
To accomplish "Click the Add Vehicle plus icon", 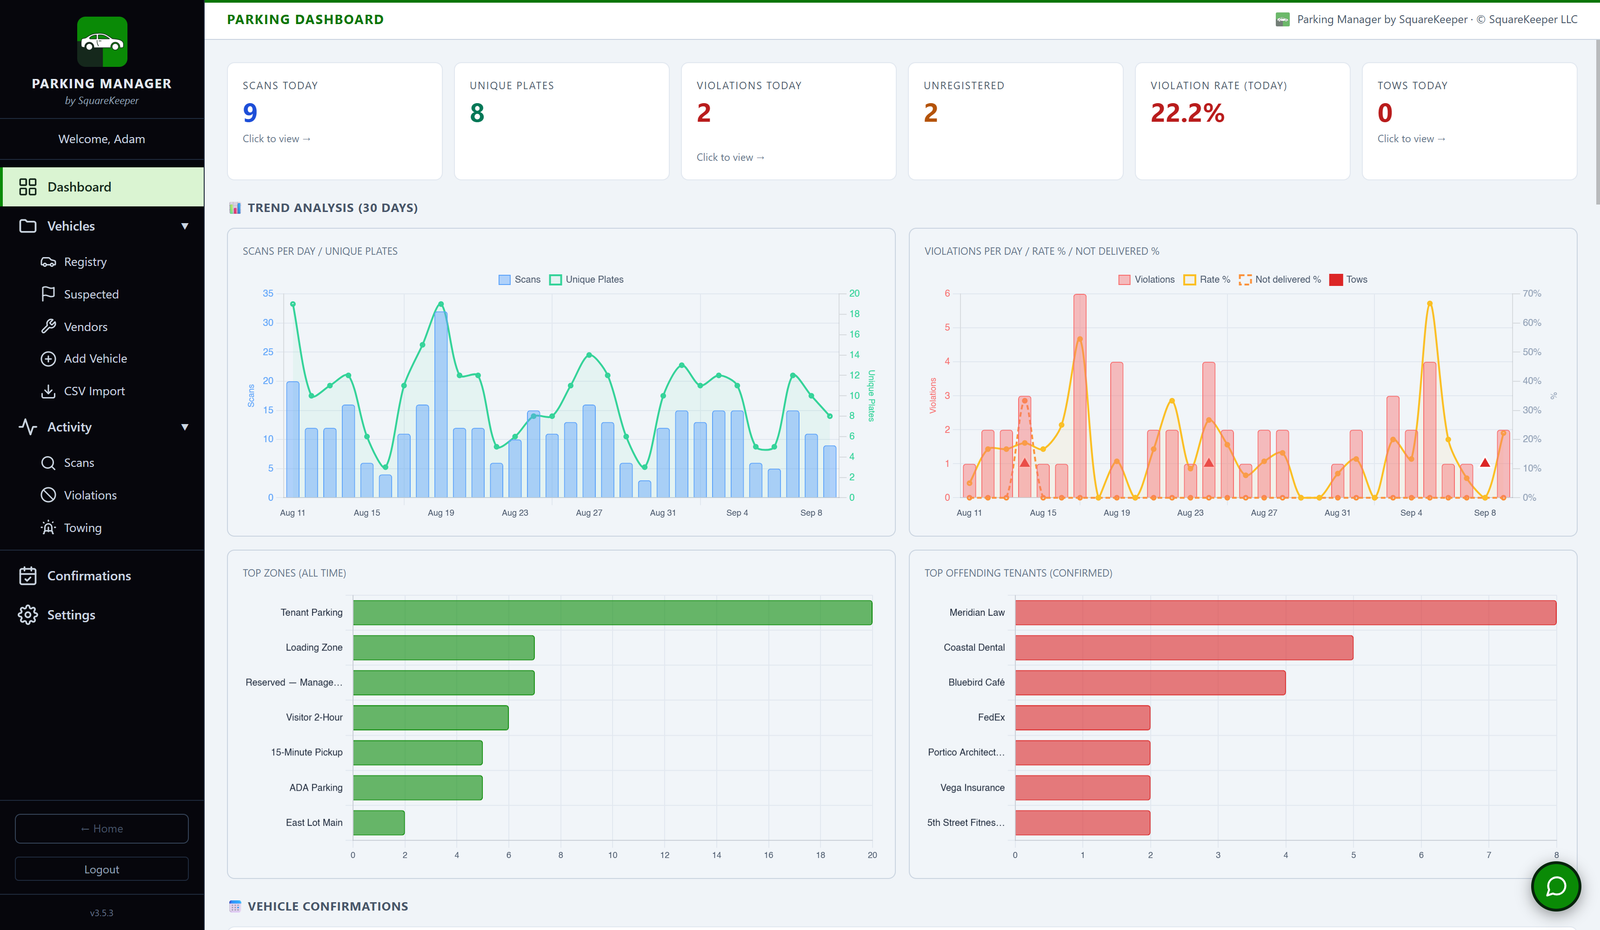I will point(48,359).
